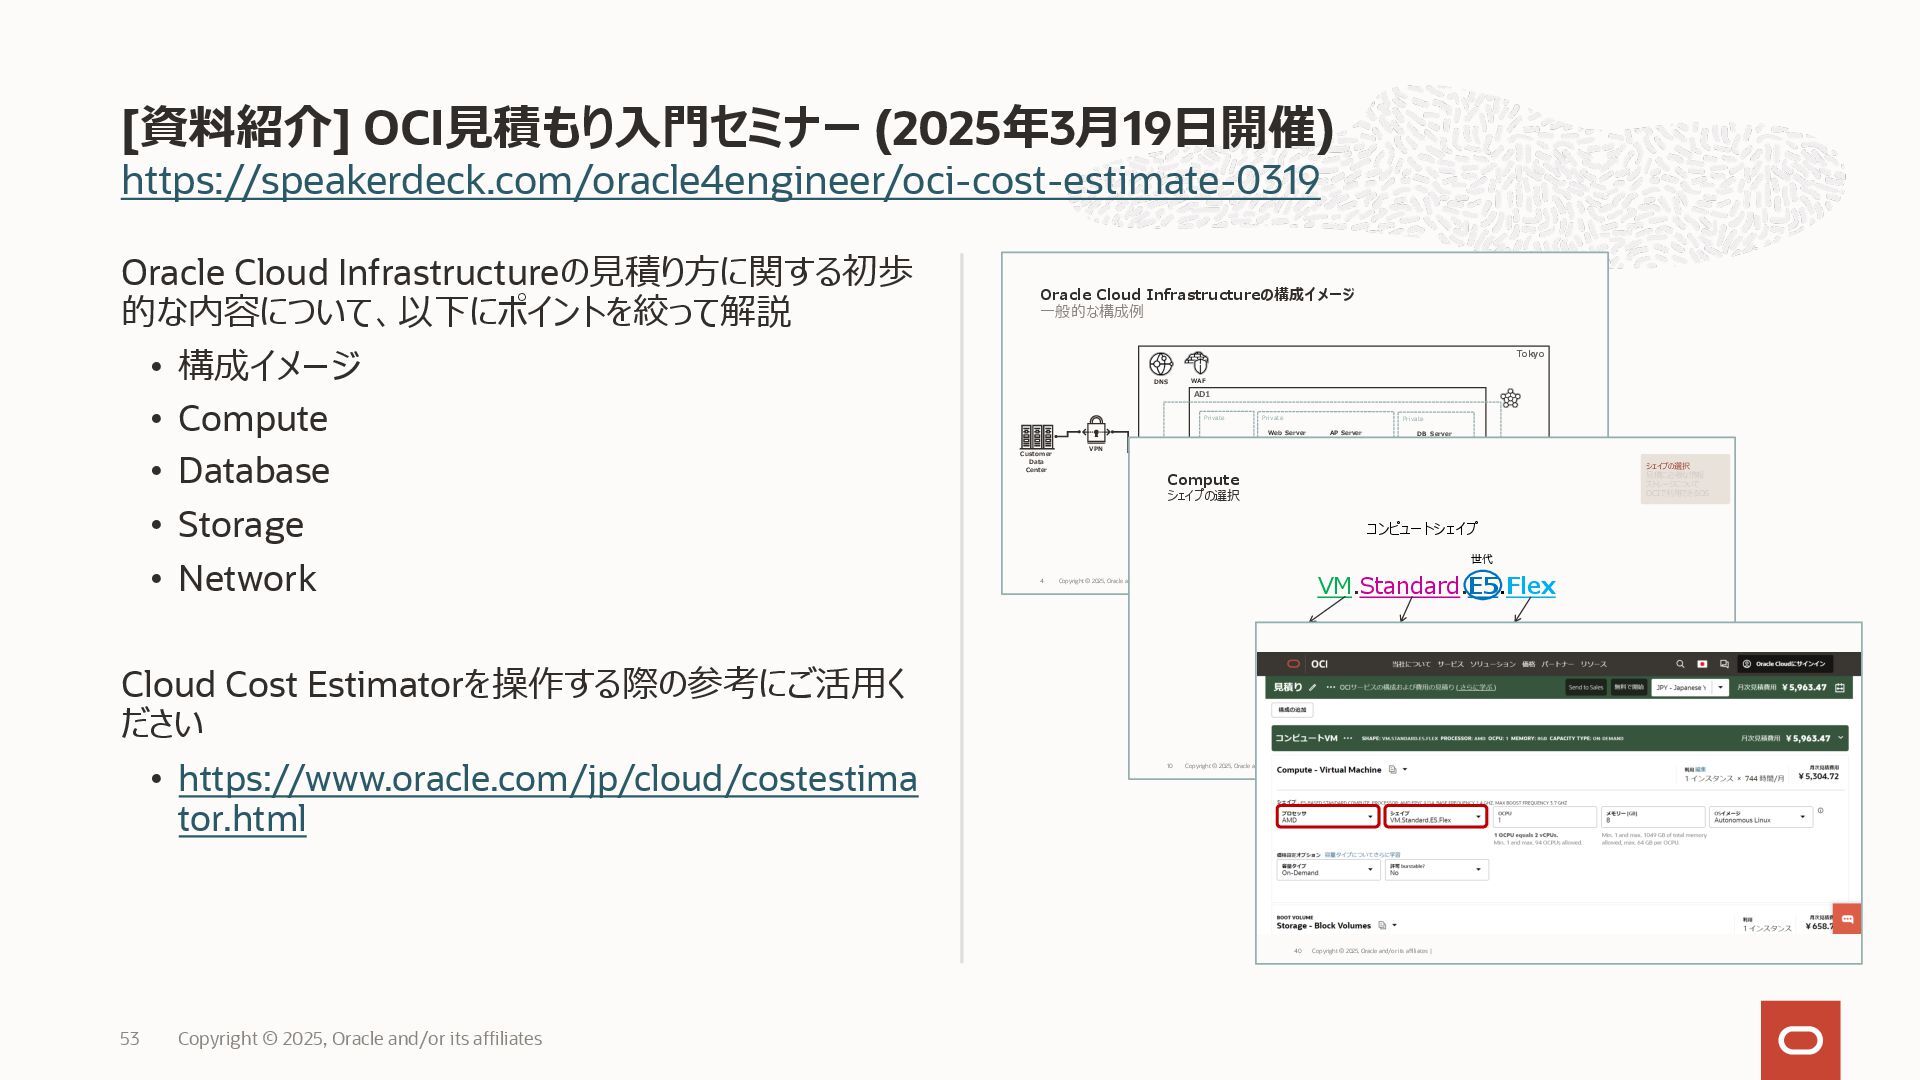Click the Oracle Cloud sign-in button

[1784, 664]
